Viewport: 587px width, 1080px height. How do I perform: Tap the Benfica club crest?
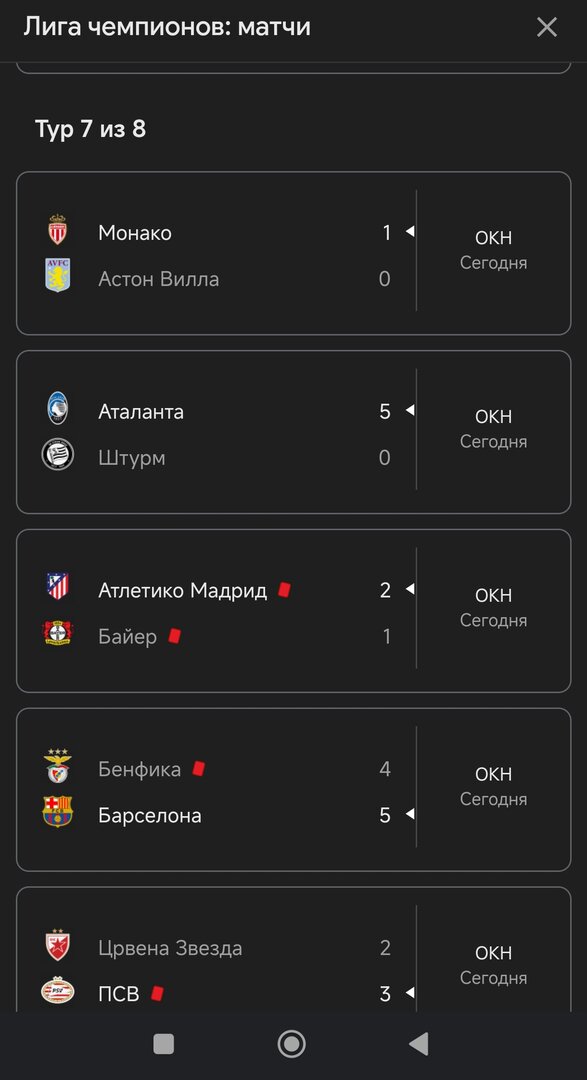tap(58, 766)
